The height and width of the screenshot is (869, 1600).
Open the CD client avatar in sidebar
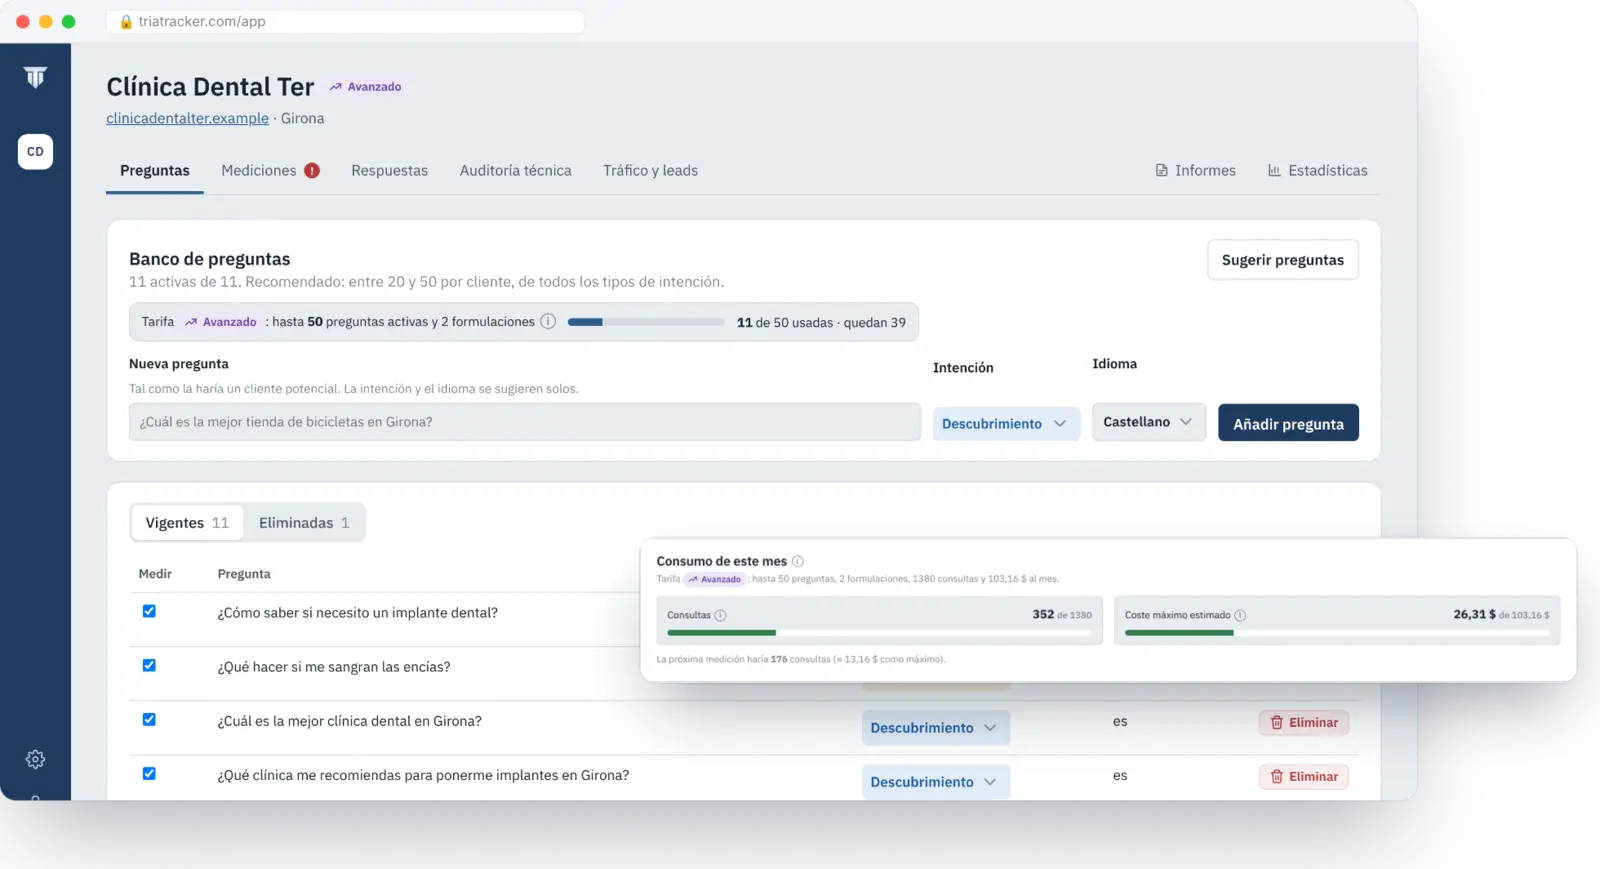click(35, 152)
